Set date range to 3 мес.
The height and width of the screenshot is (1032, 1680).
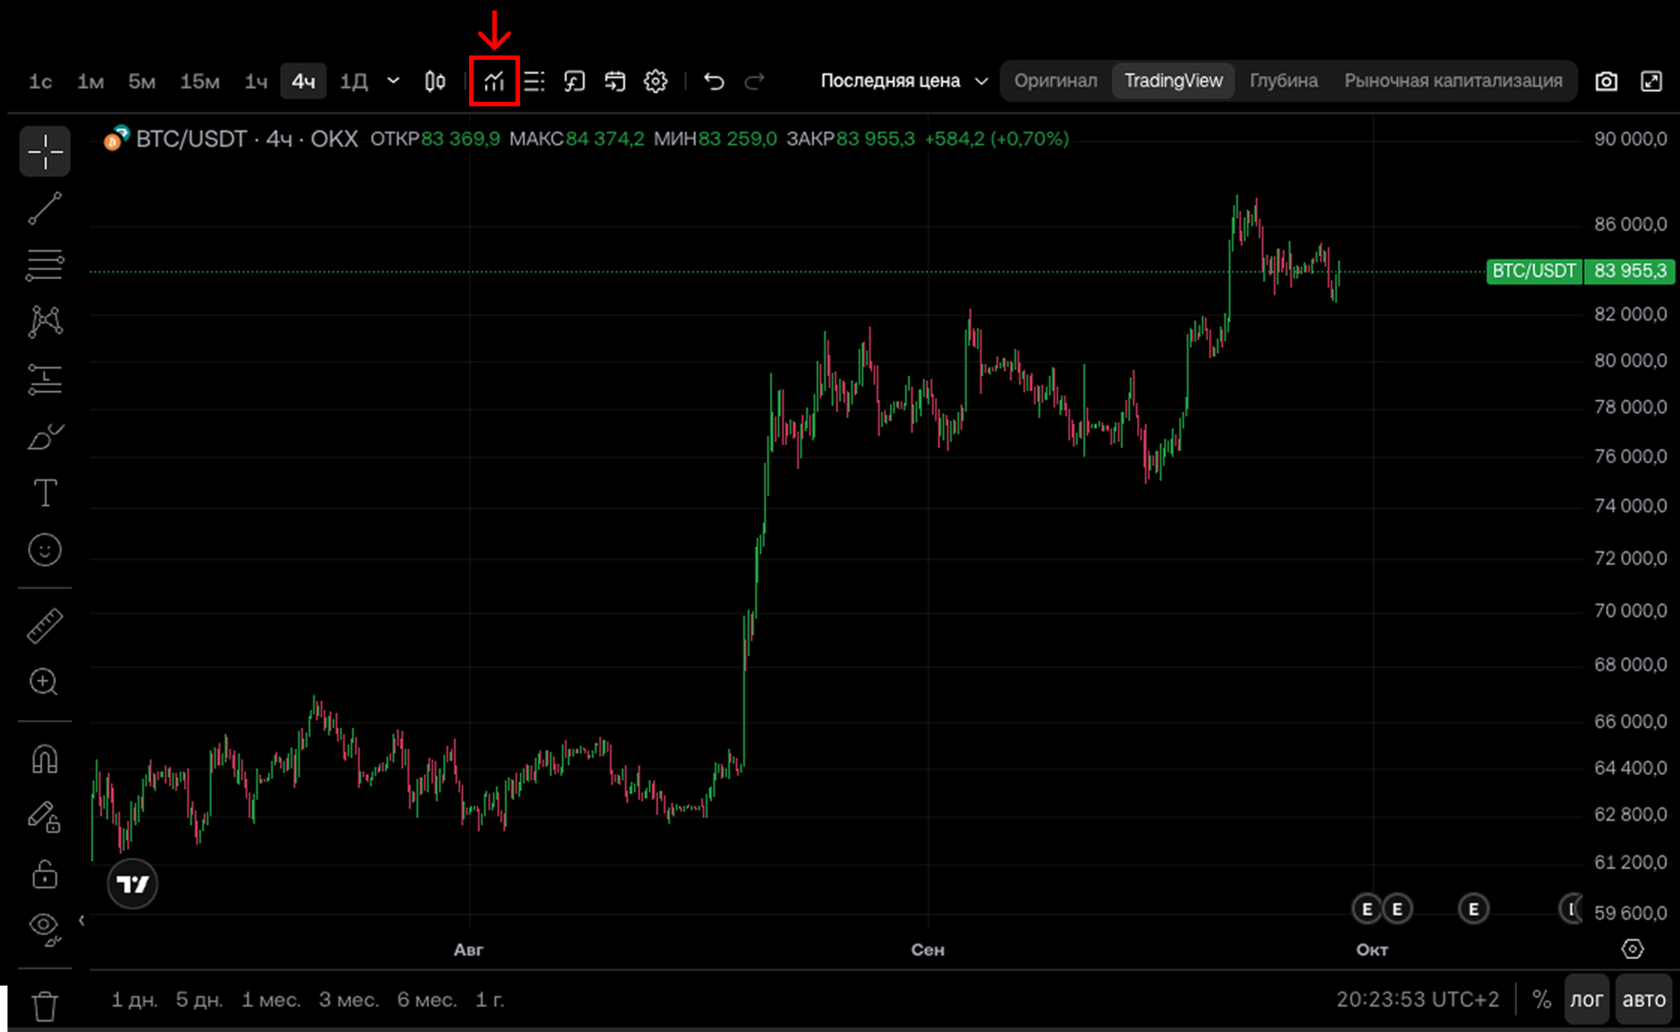(348, 999)
